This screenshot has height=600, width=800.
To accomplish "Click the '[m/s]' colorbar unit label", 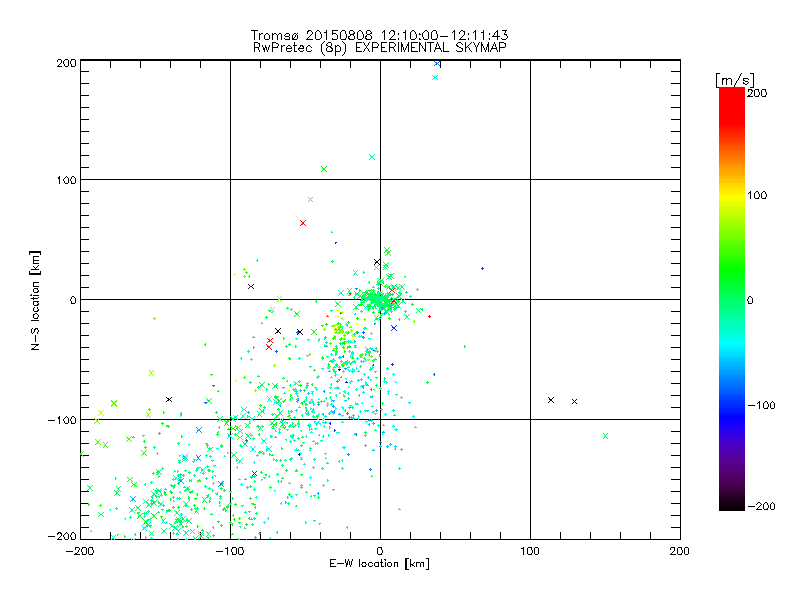I will [735, 80].
